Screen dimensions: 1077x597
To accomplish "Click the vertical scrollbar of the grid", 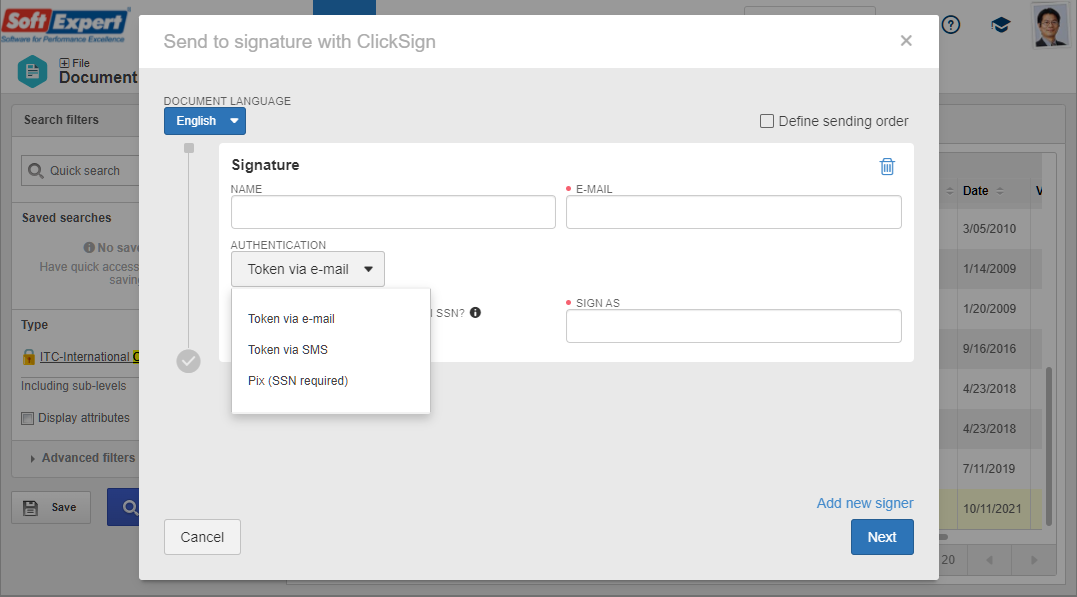I will [x=1048, y=447].
